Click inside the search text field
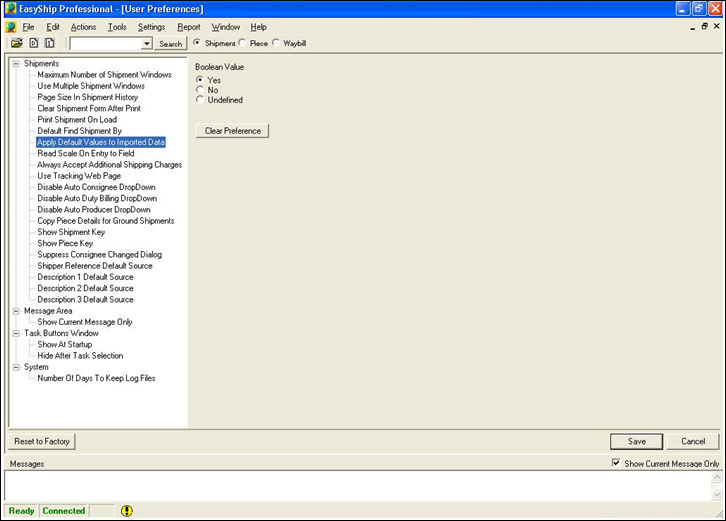726x521 pixels. click(106, 44)
